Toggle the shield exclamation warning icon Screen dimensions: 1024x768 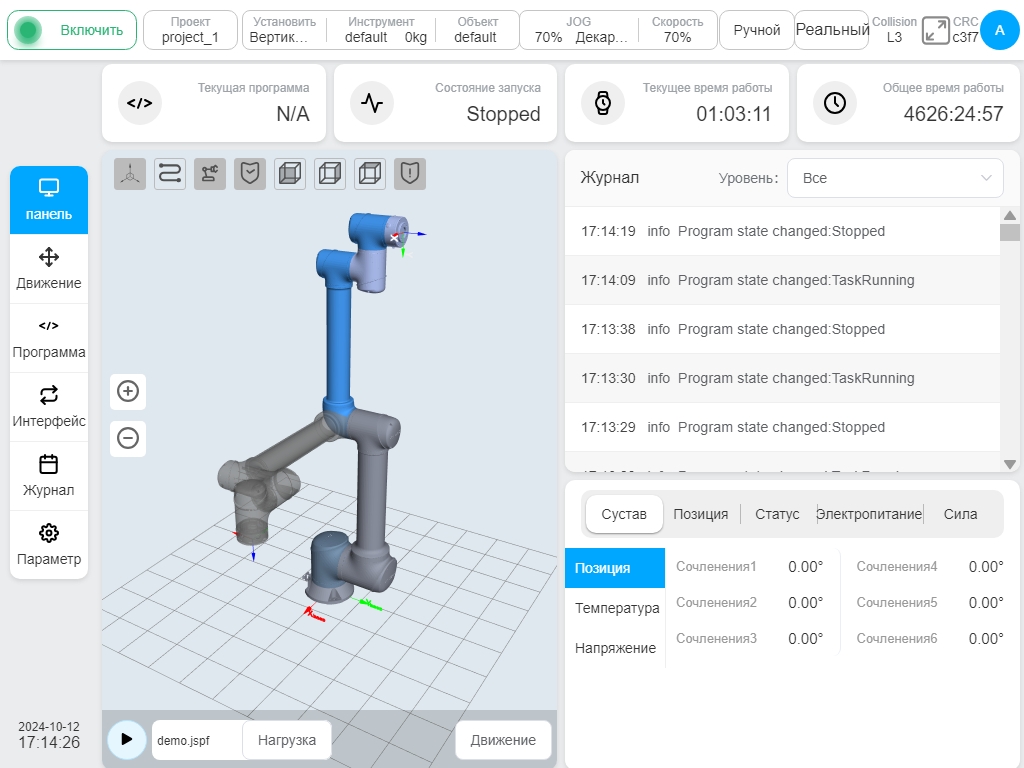(x=410, y=174)
